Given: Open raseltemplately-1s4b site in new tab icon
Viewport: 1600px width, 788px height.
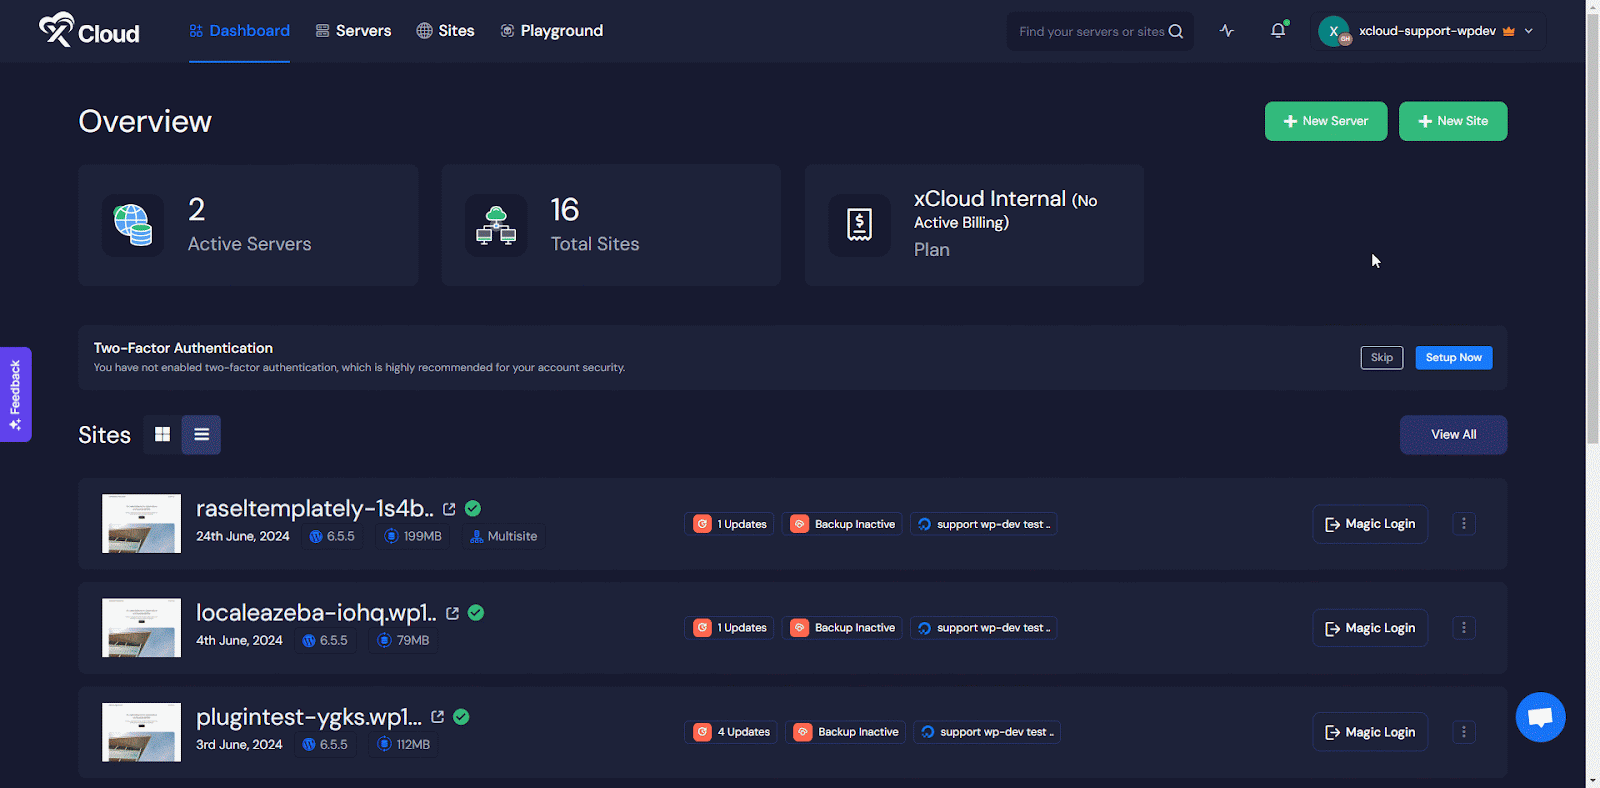Looking at the screenshot, I should point(449,509).
